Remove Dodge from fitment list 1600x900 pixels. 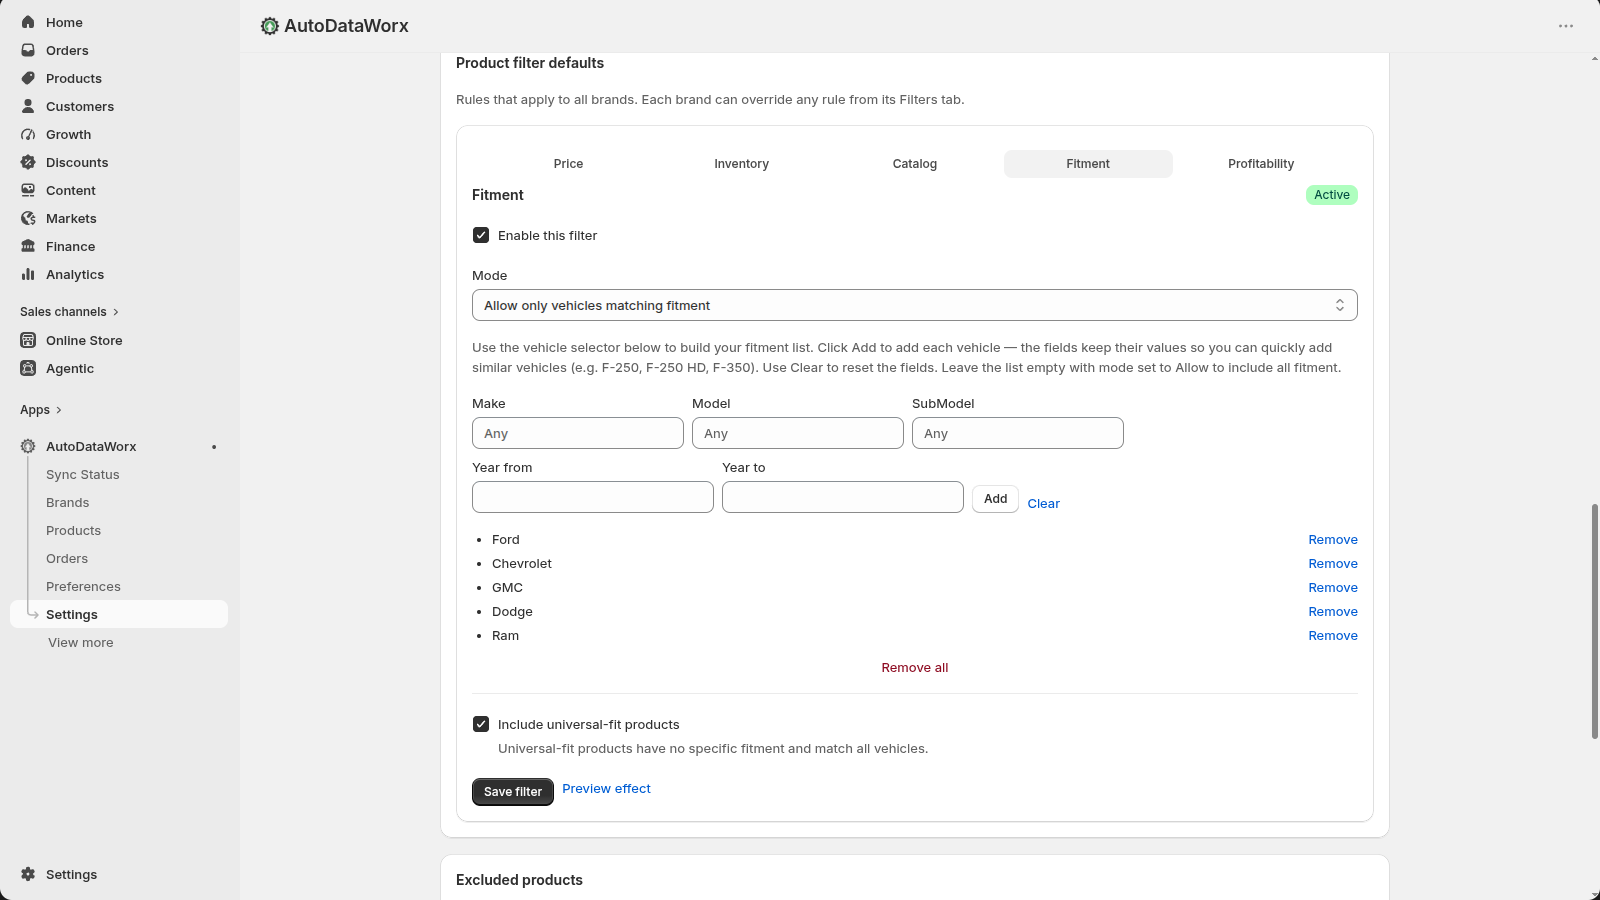tap(1333, 612)
